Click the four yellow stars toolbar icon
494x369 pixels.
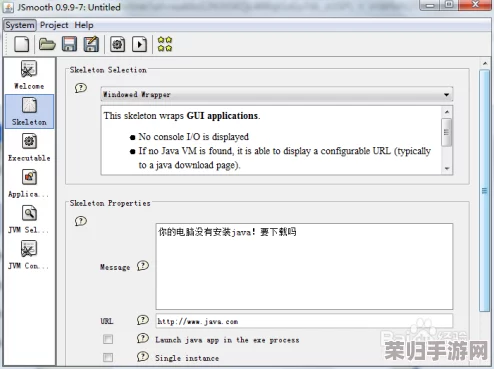[x=165, y=44]
